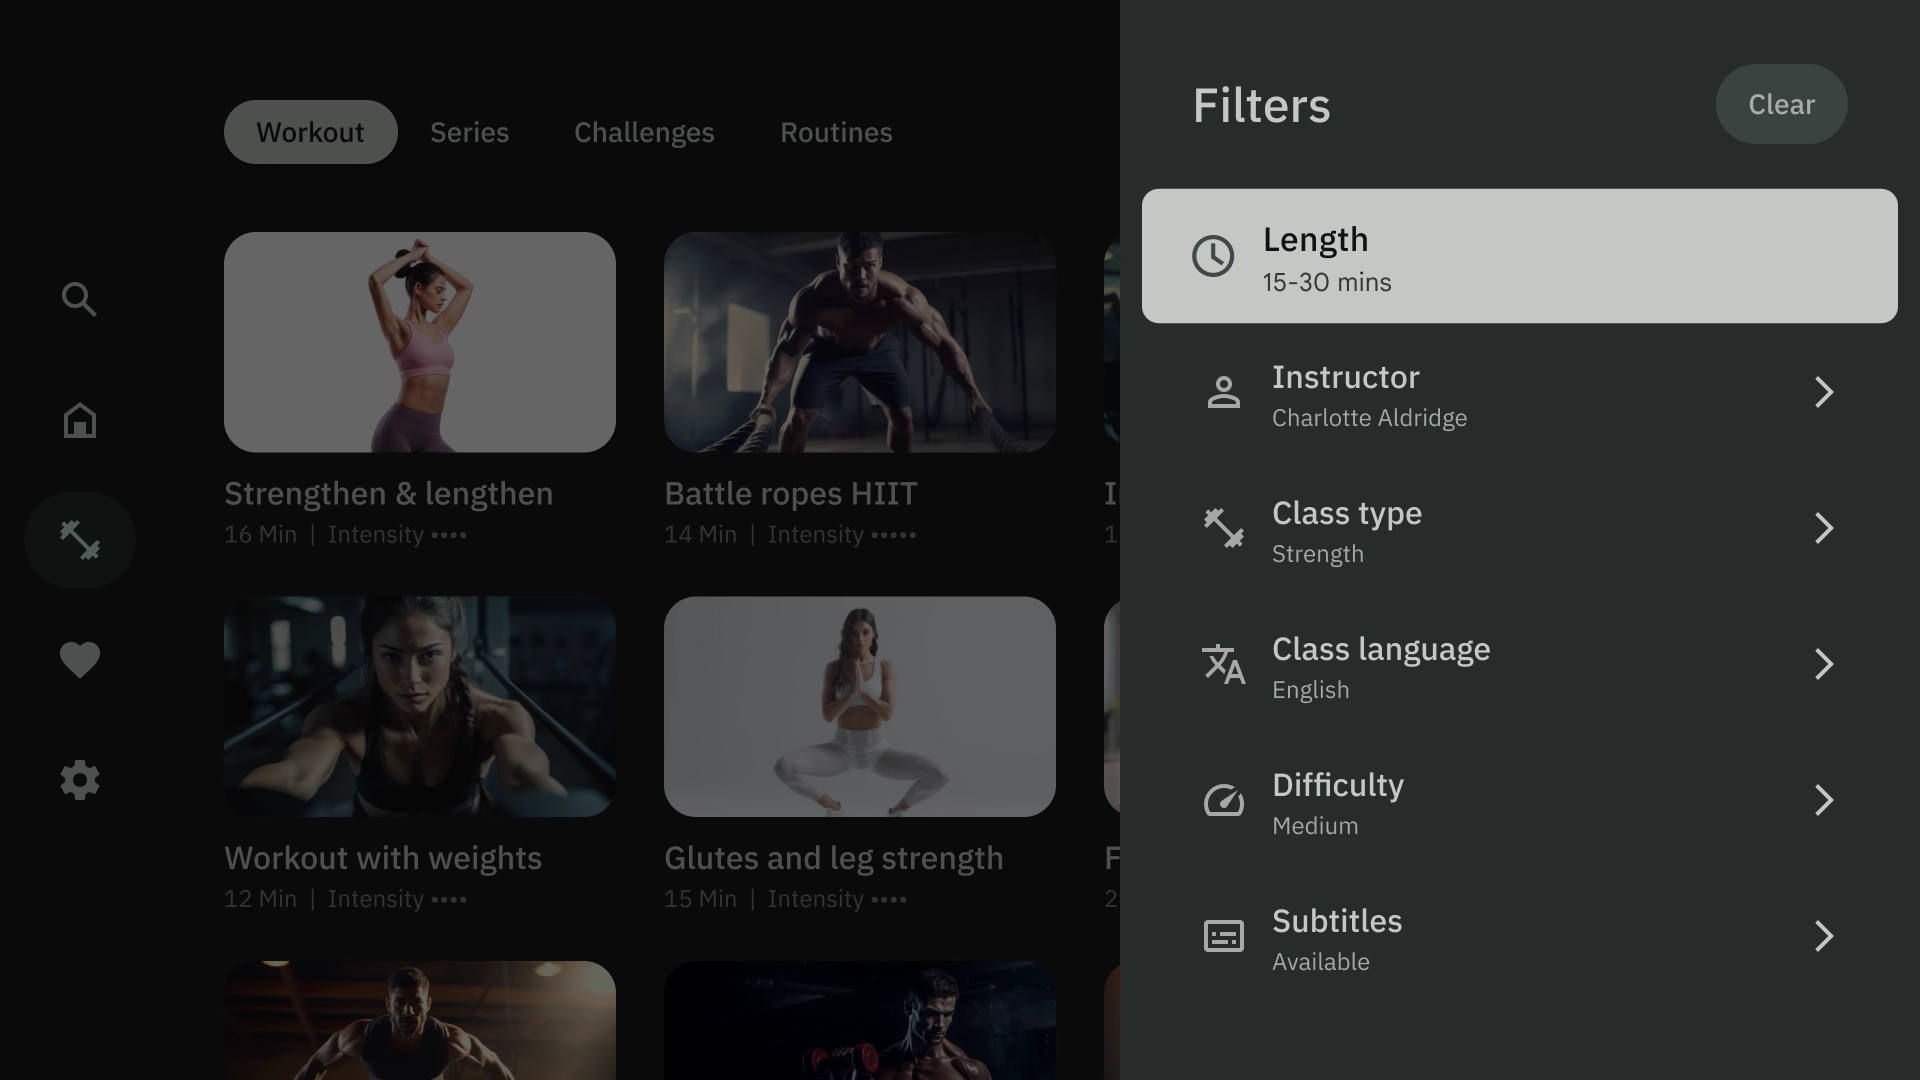Expand the Subtitles filter chevron
This screenshot has height=1080, width=1920.
tap(1824, 936)
